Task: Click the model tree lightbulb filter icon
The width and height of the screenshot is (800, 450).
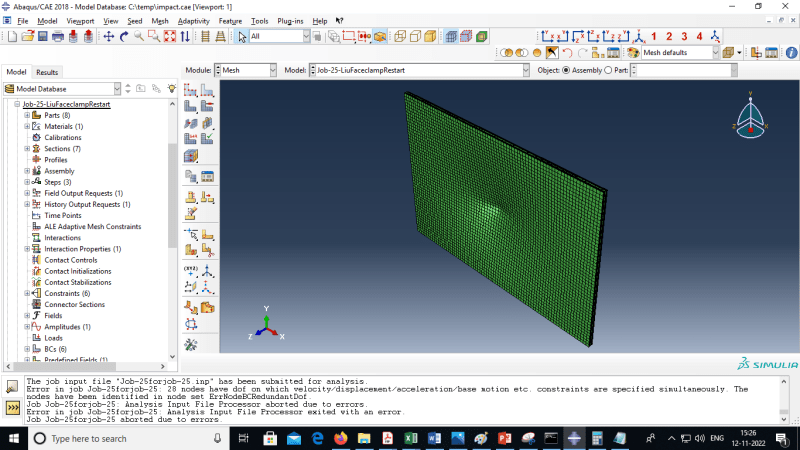Action: click(172, 89)
